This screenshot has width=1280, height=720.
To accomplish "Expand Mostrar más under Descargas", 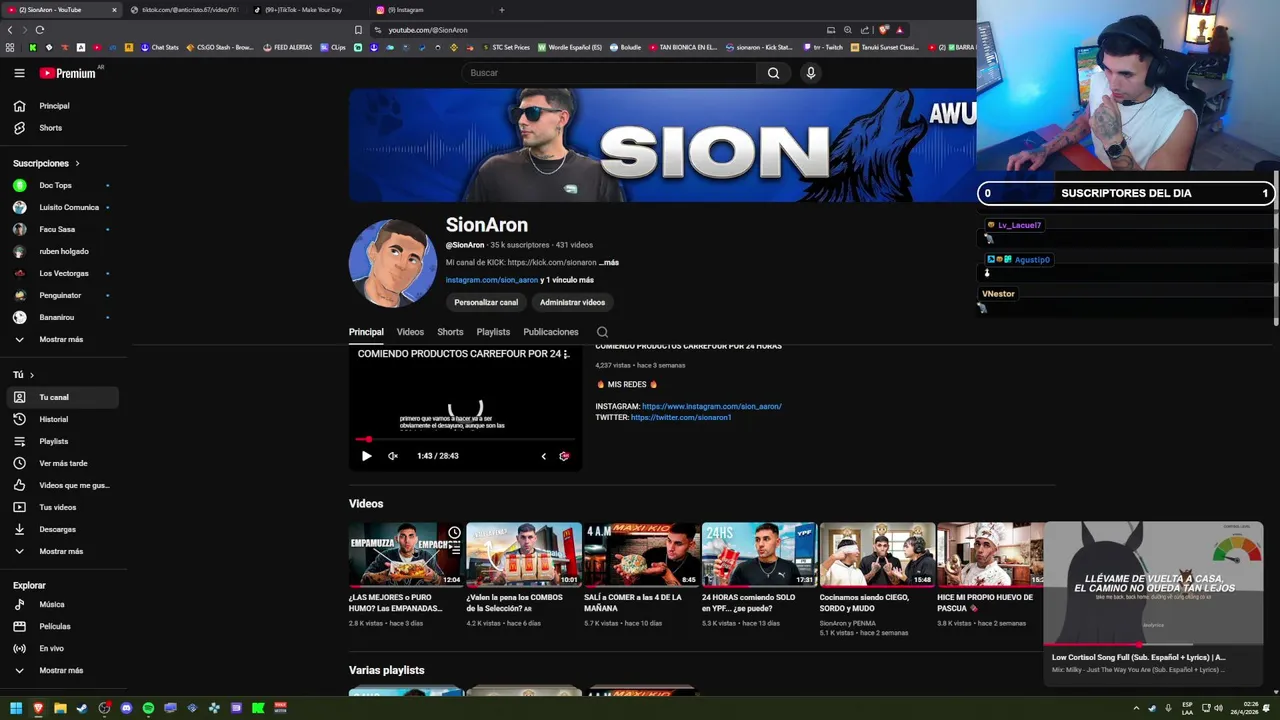I will pyautogui.click(x=64, y=551).
